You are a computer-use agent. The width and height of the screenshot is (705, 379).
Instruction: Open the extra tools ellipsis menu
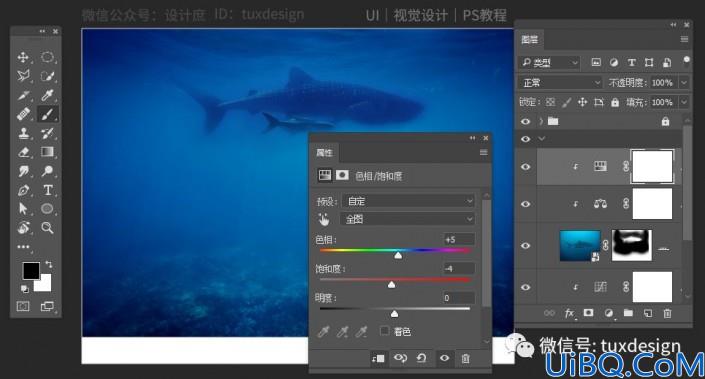click(x=23, y=247)
